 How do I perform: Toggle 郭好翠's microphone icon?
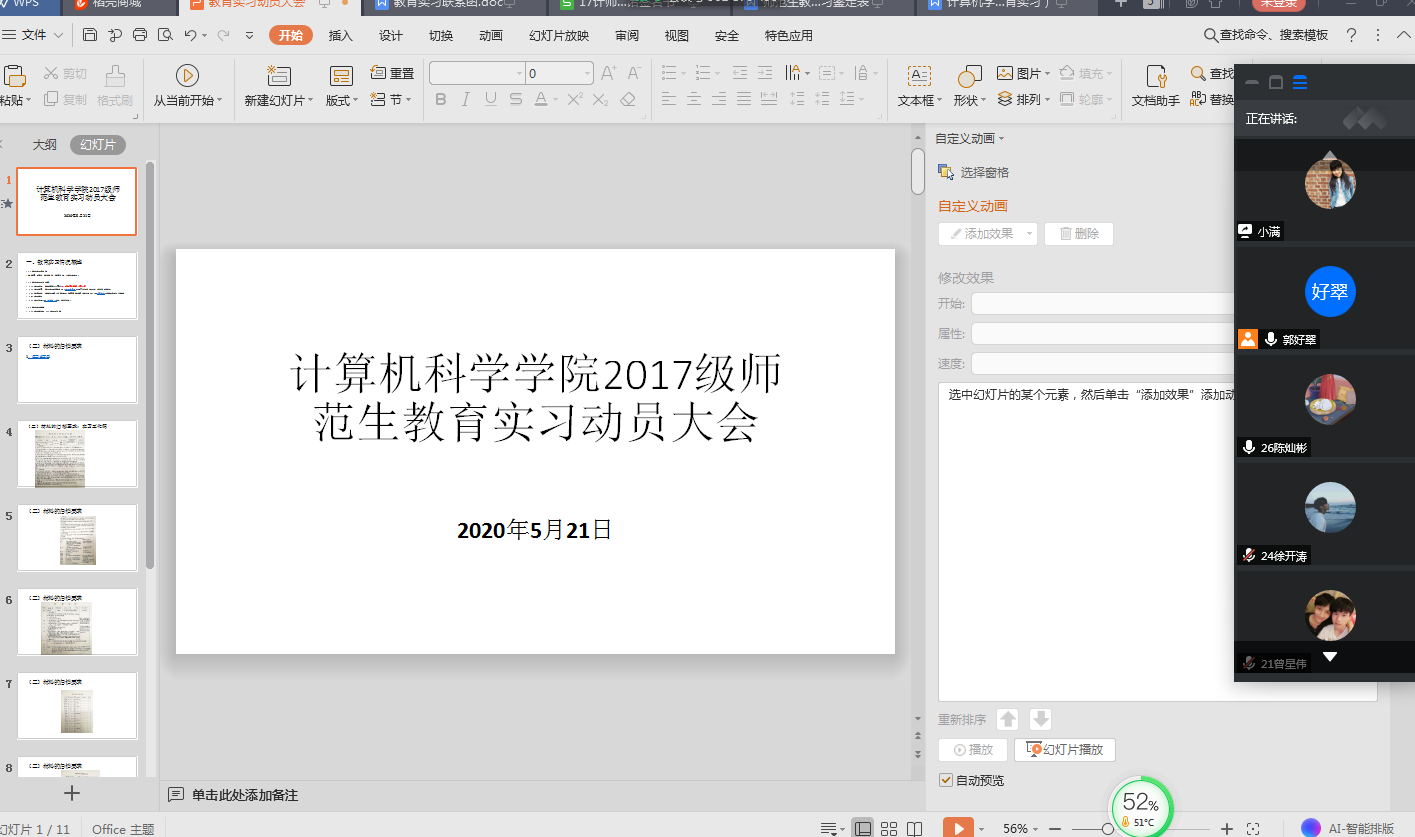pos(1271,339)
